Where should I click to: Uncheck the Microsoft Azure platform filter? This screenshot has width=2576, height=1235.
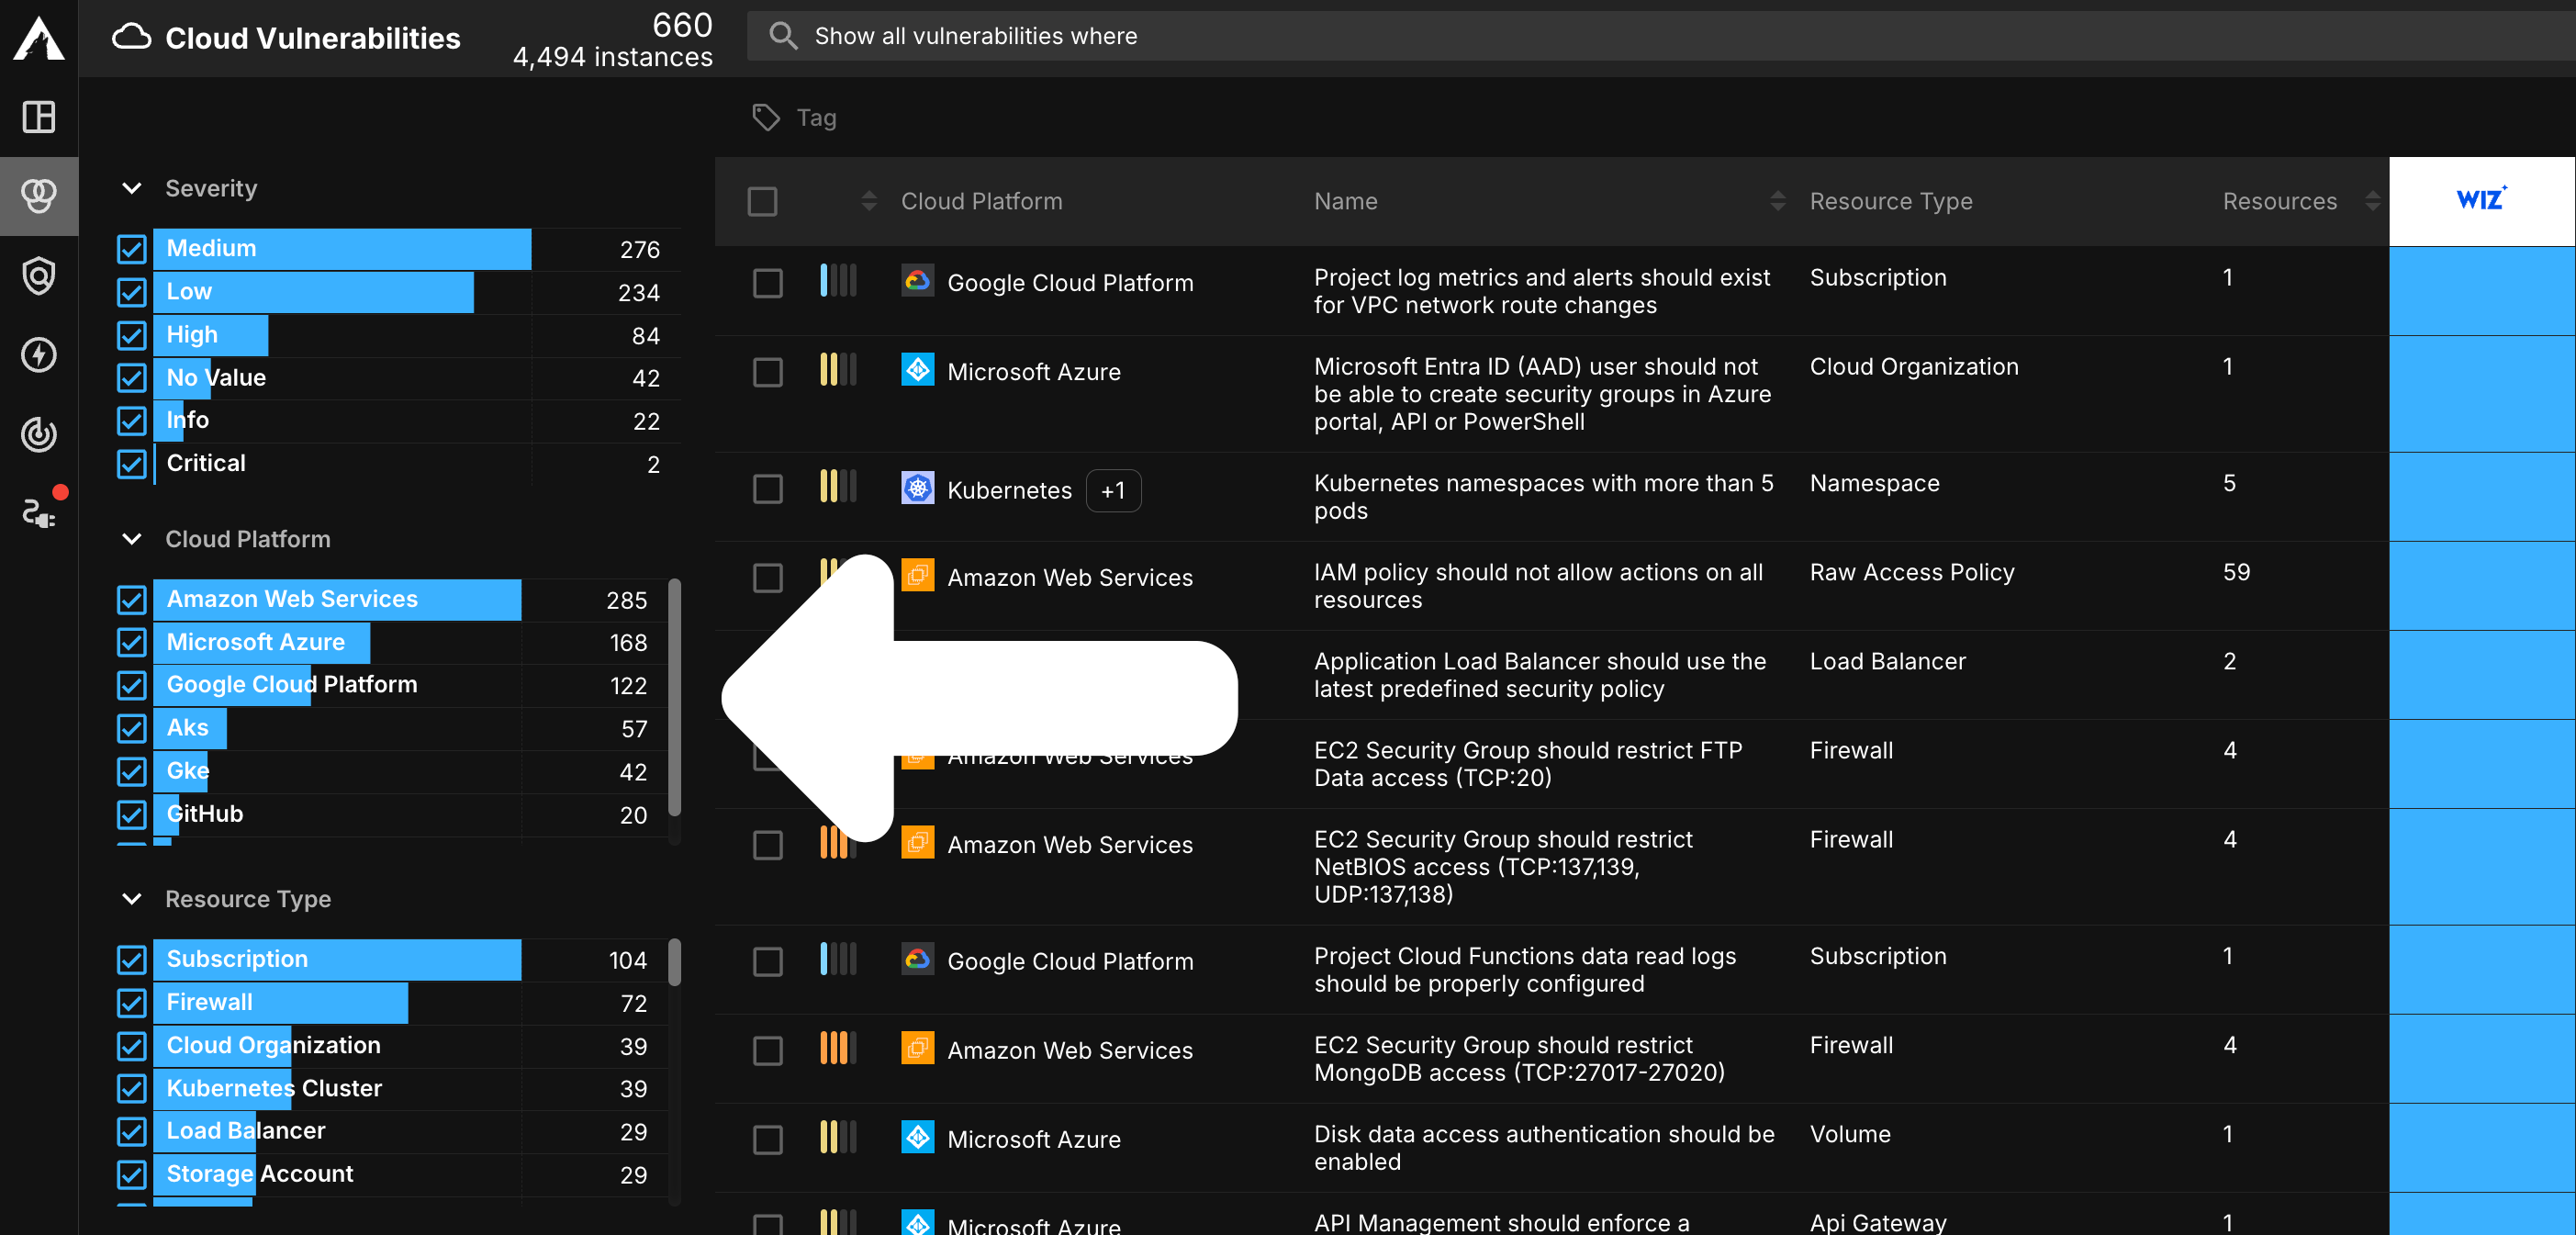click(131, 642)
